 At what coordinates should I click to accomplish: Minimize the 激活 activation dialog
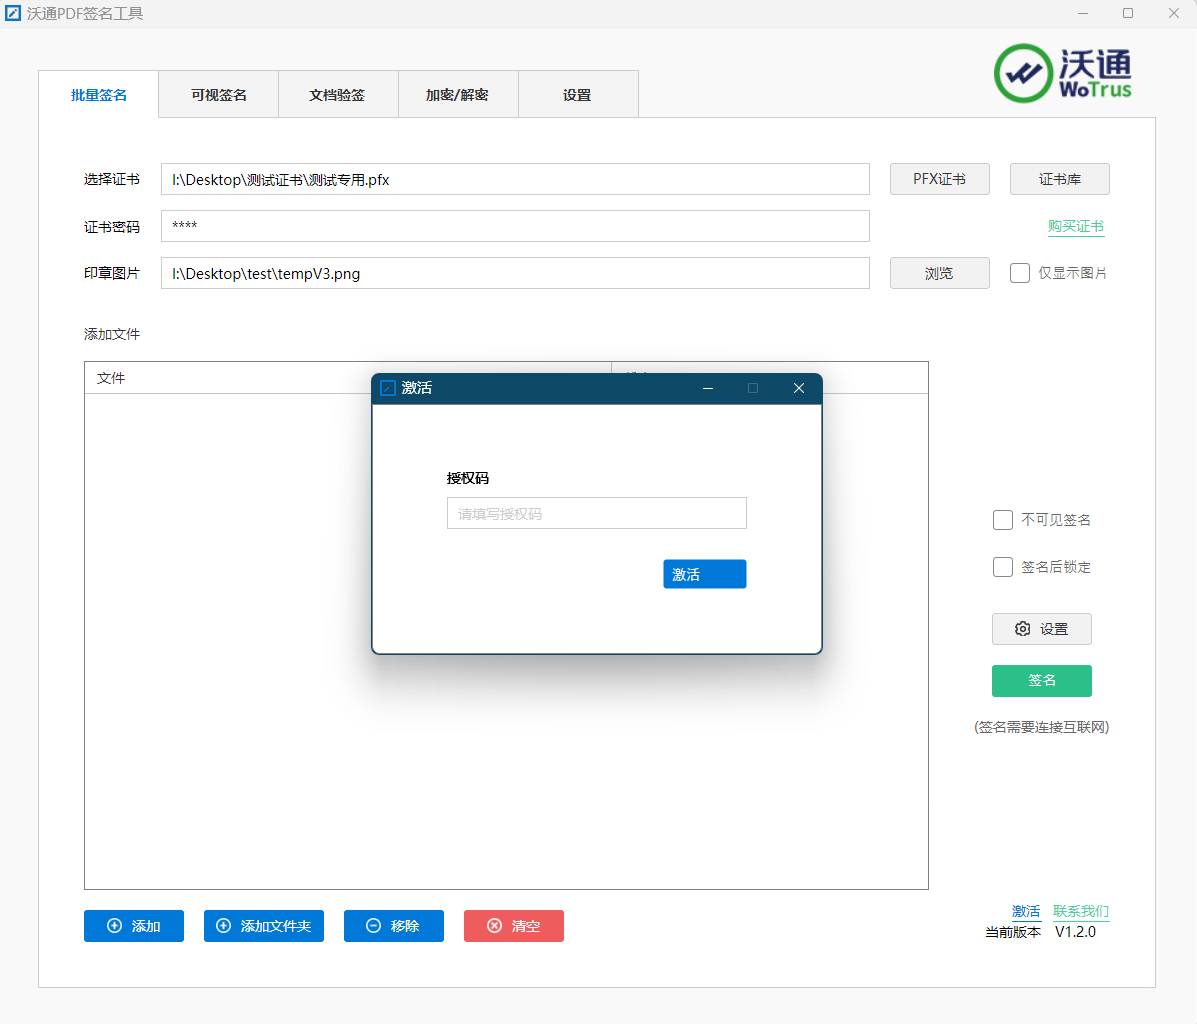click(708, 388)
